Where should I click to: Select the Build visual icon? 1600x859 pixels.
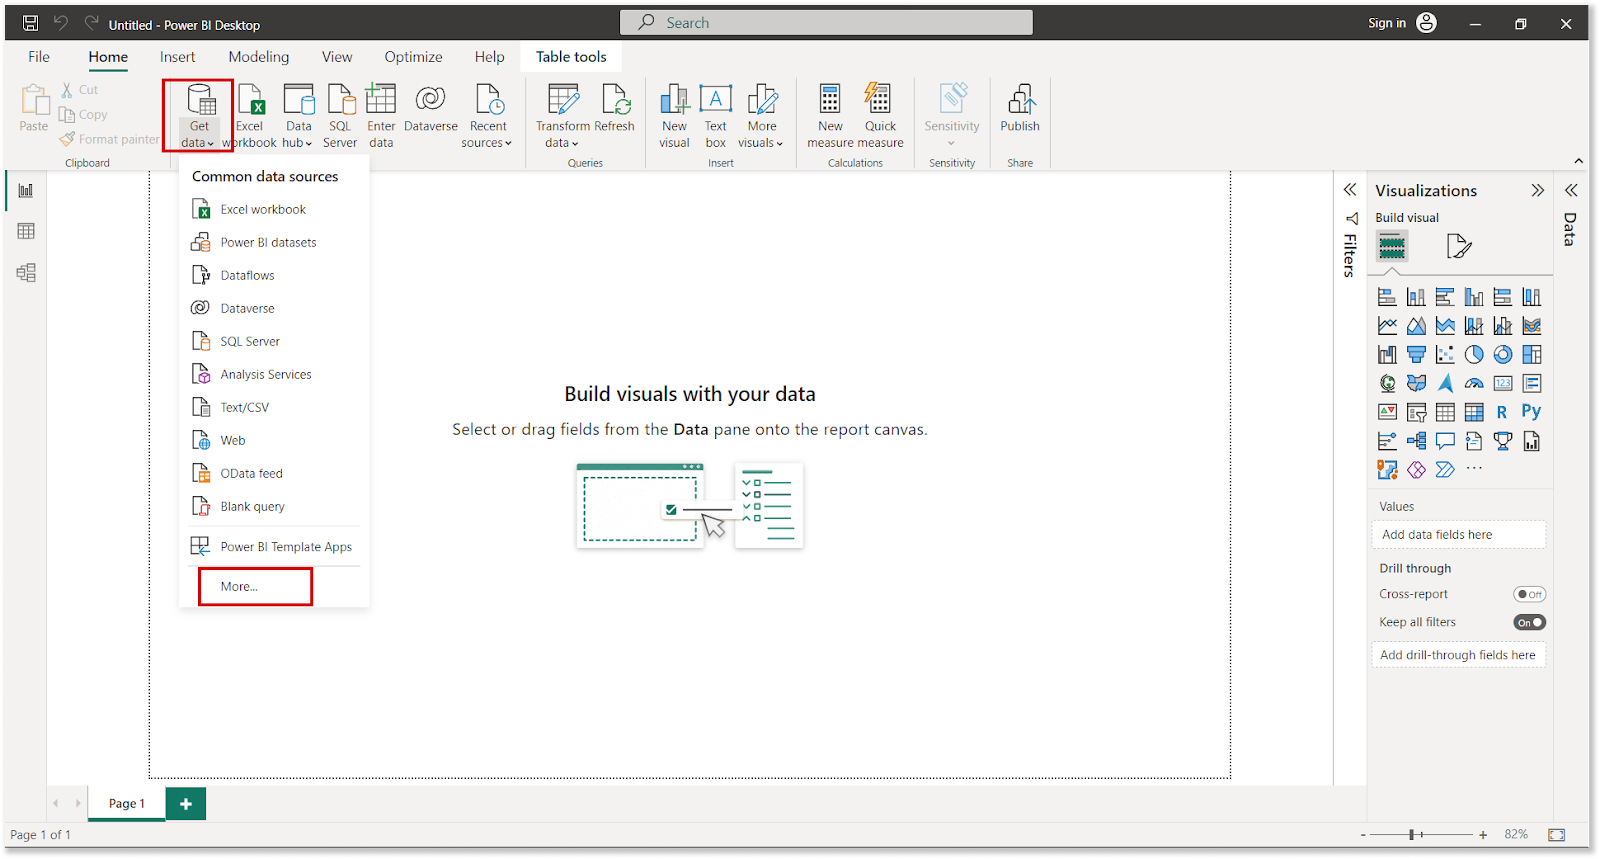(x=1392, y=245)
